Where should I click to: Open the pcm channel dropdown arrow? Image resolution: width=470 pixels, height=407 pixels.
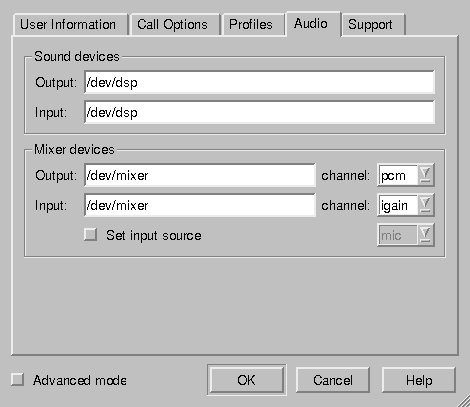click(426, 175)
